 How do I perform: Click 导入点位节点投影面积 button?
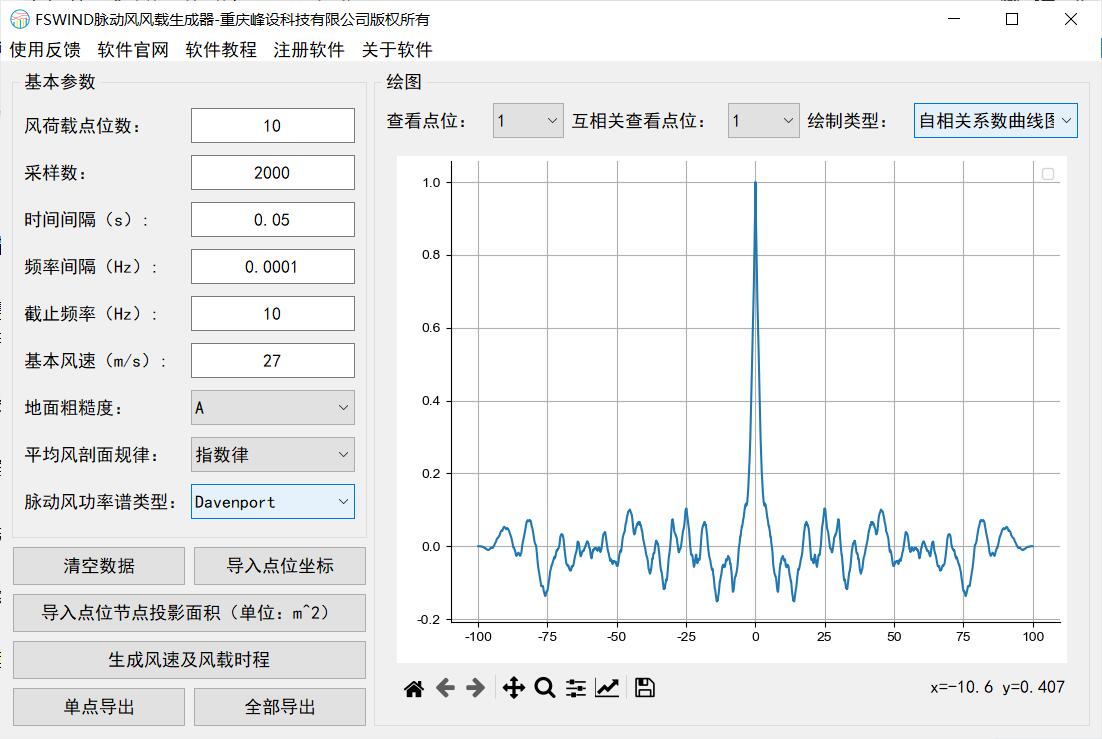(189, 613)
